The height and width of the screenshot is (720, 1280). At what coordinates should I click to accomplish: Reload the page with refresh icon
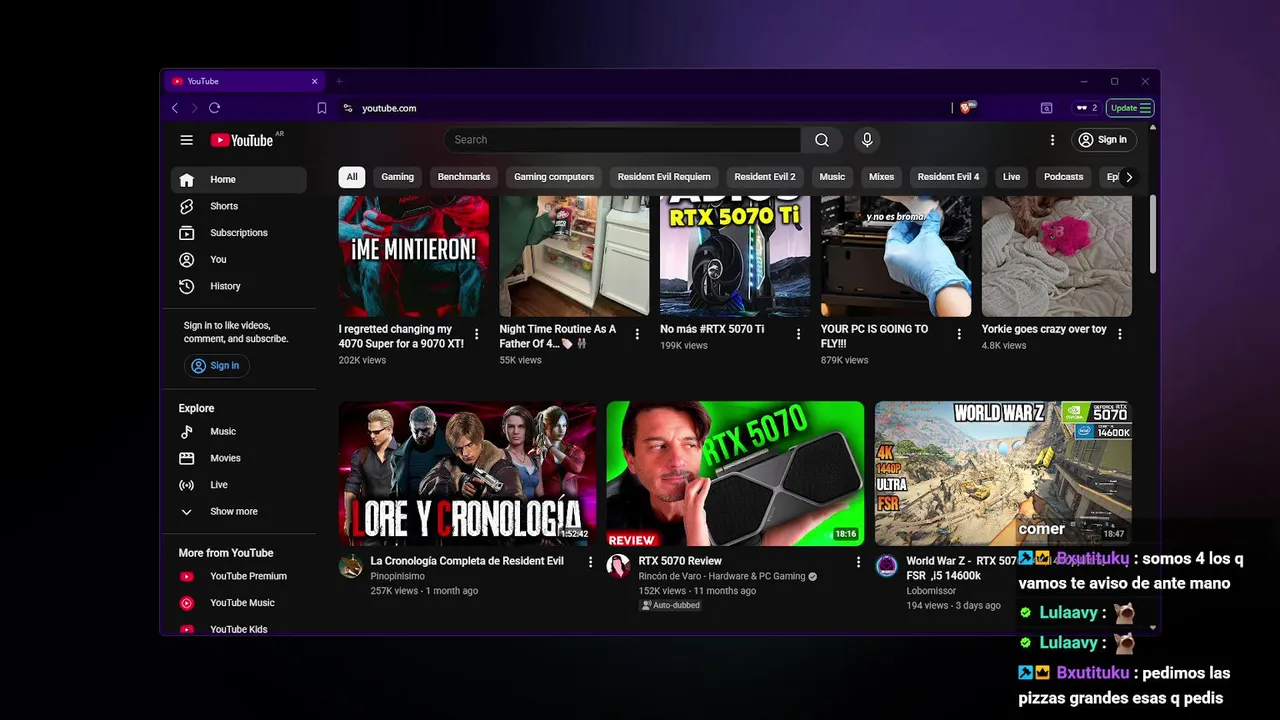coord(214,108)
